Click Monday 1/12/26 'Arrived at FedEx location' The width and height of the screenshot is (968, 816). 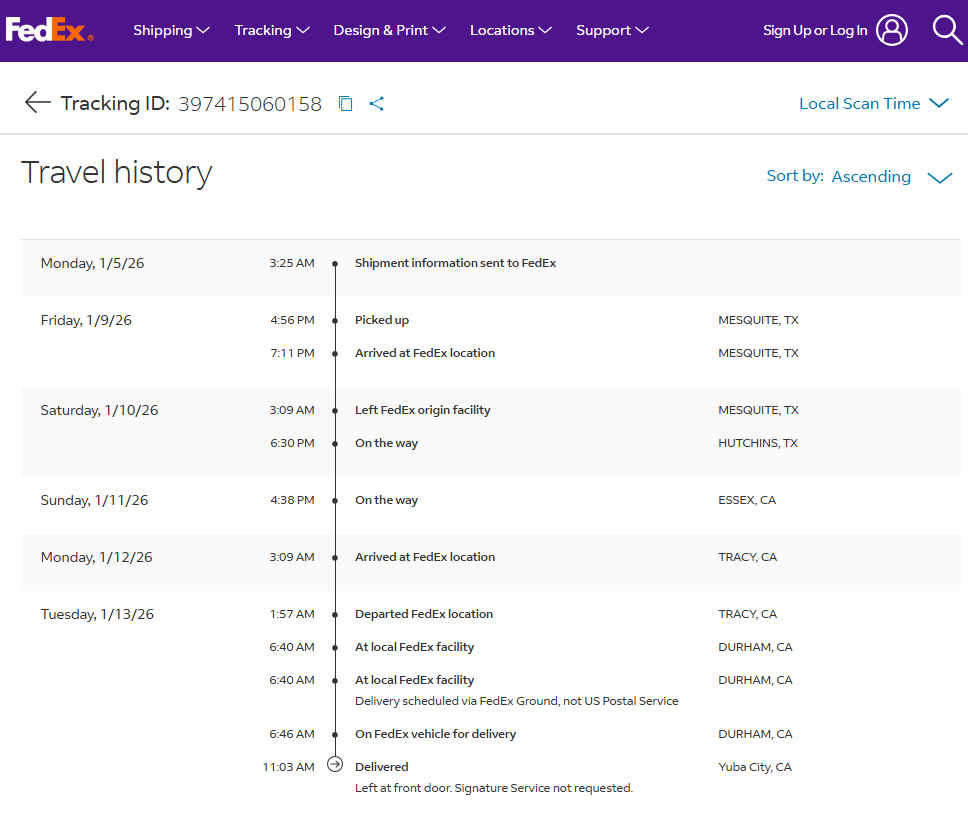point(425,557)
